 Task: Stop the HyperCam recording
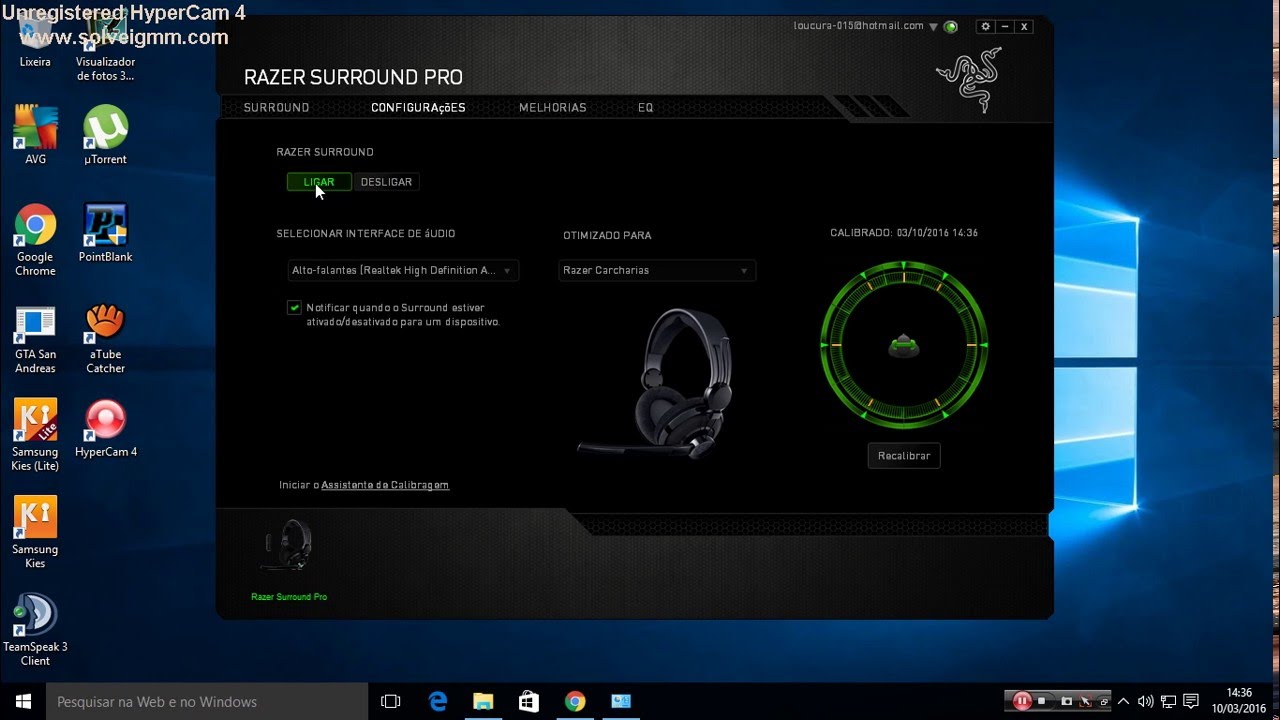pyautogui.click(x=1041, y=700)
